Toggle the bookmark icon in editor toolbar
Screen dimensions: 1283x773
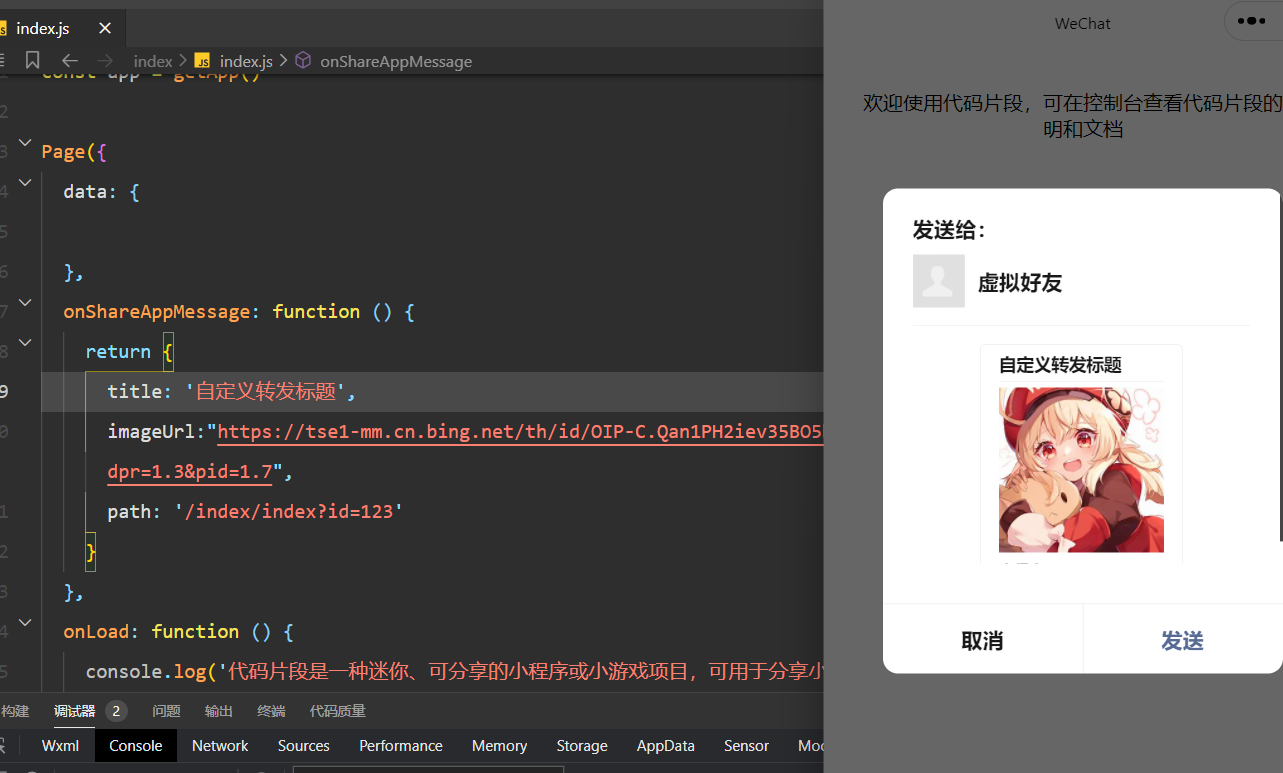point(33,61)
